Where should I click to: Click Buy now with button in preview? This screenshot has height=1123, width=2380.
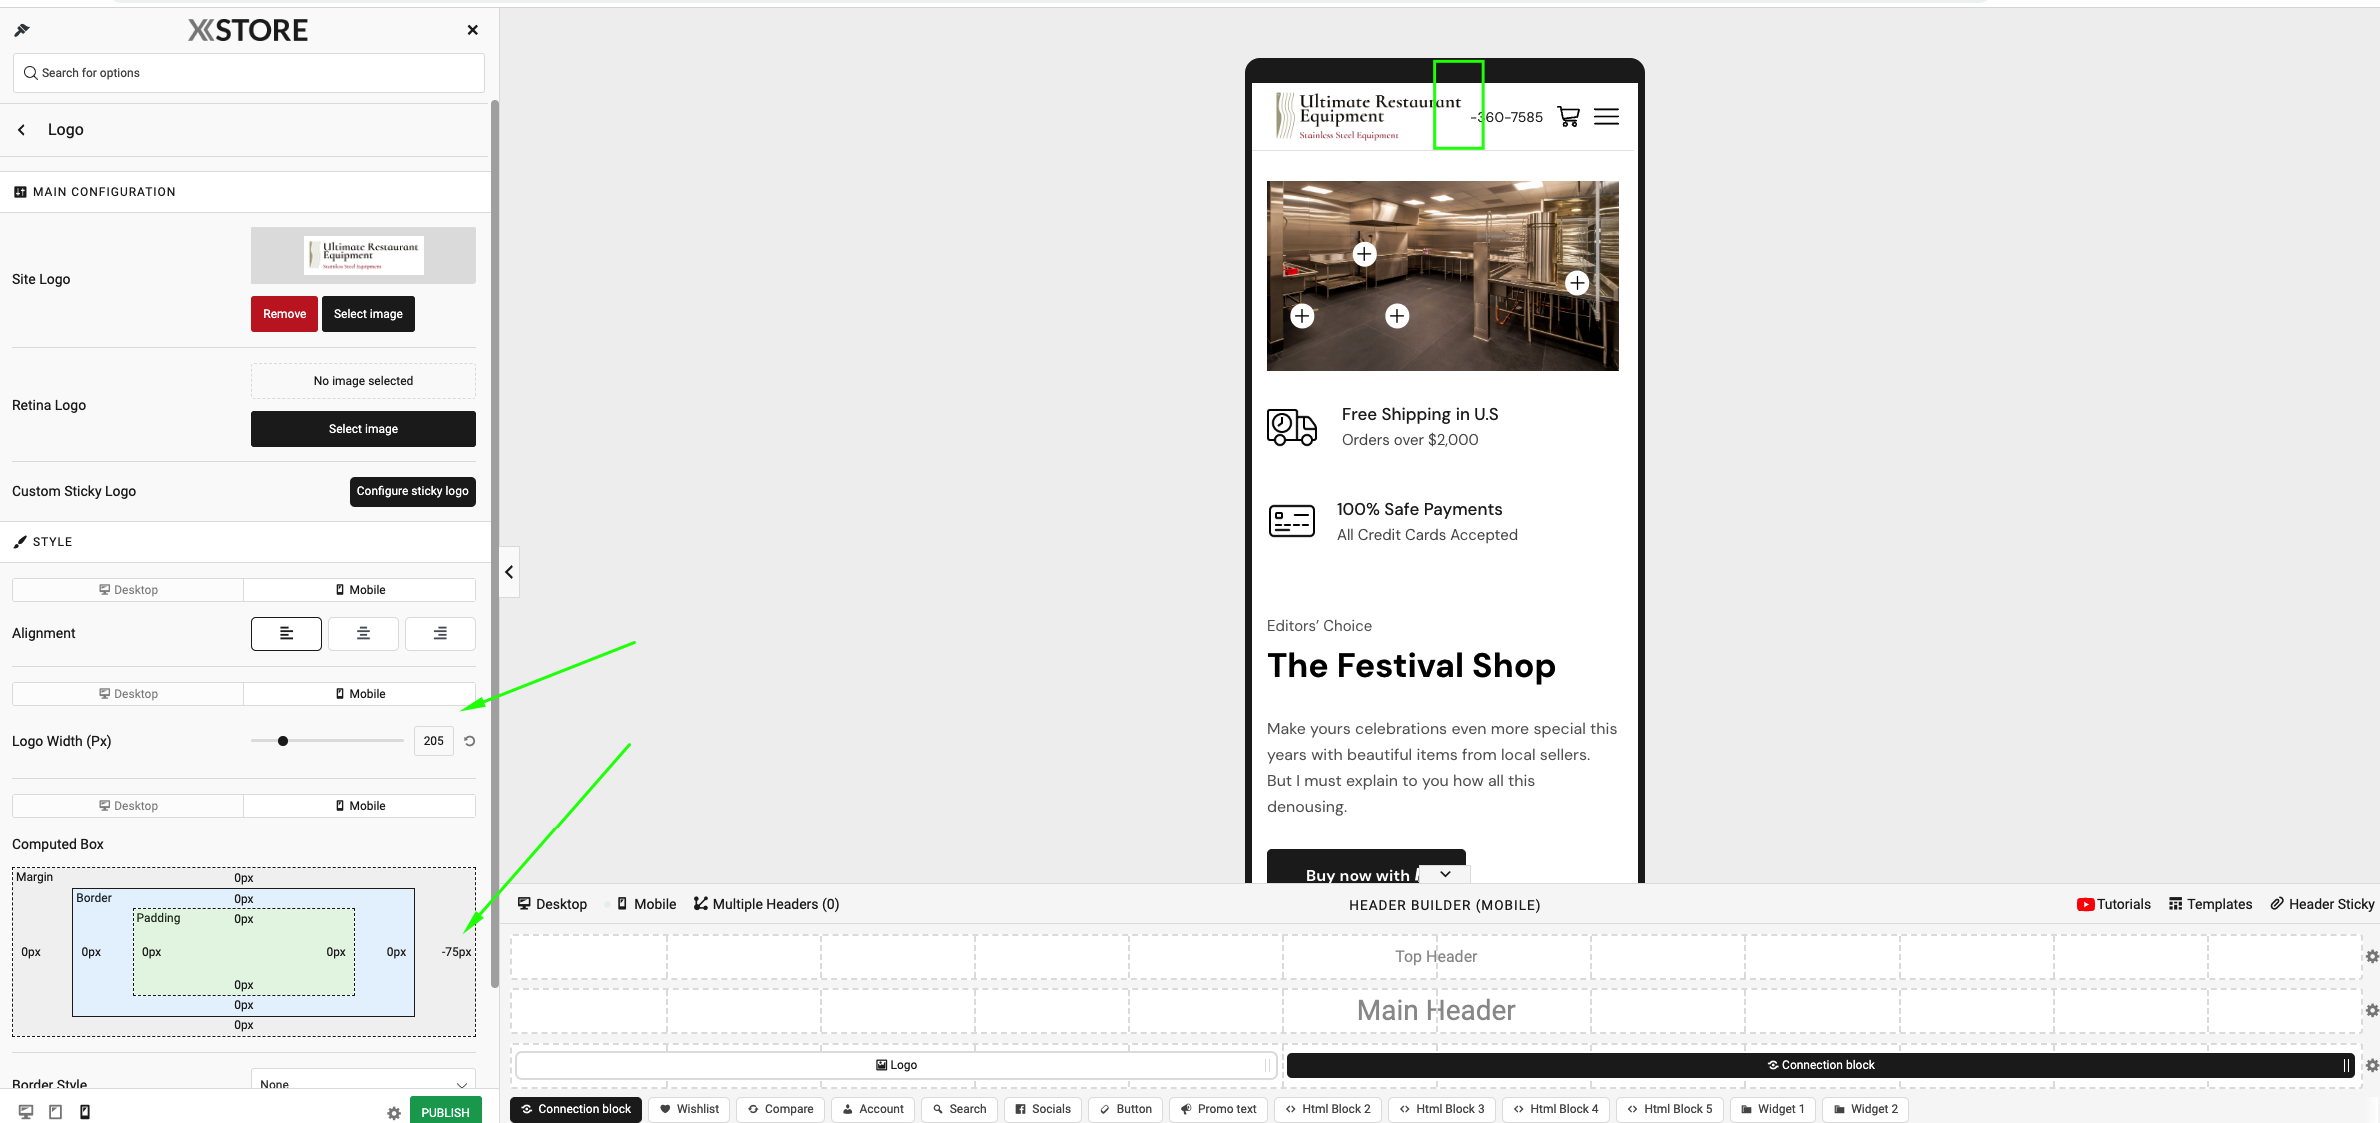click(x=1366, y=867)
